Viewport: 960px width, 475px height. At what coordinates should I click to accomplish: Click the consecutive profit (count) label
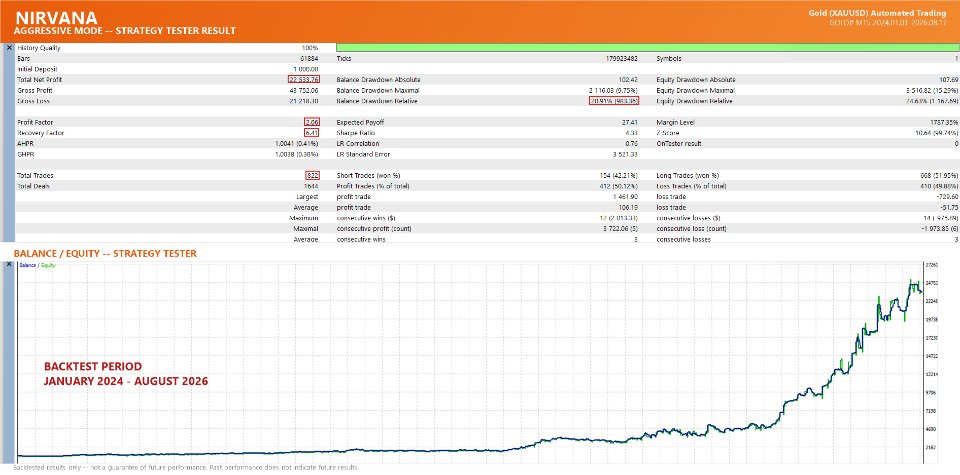click(x=374, y=229)
